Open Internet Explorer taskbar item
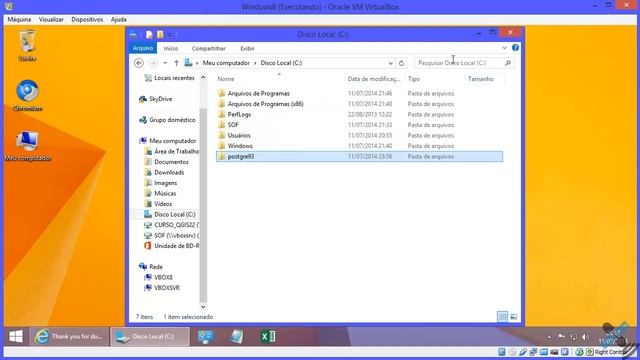This screenshot has height=360, width=640. coord(69,336)
